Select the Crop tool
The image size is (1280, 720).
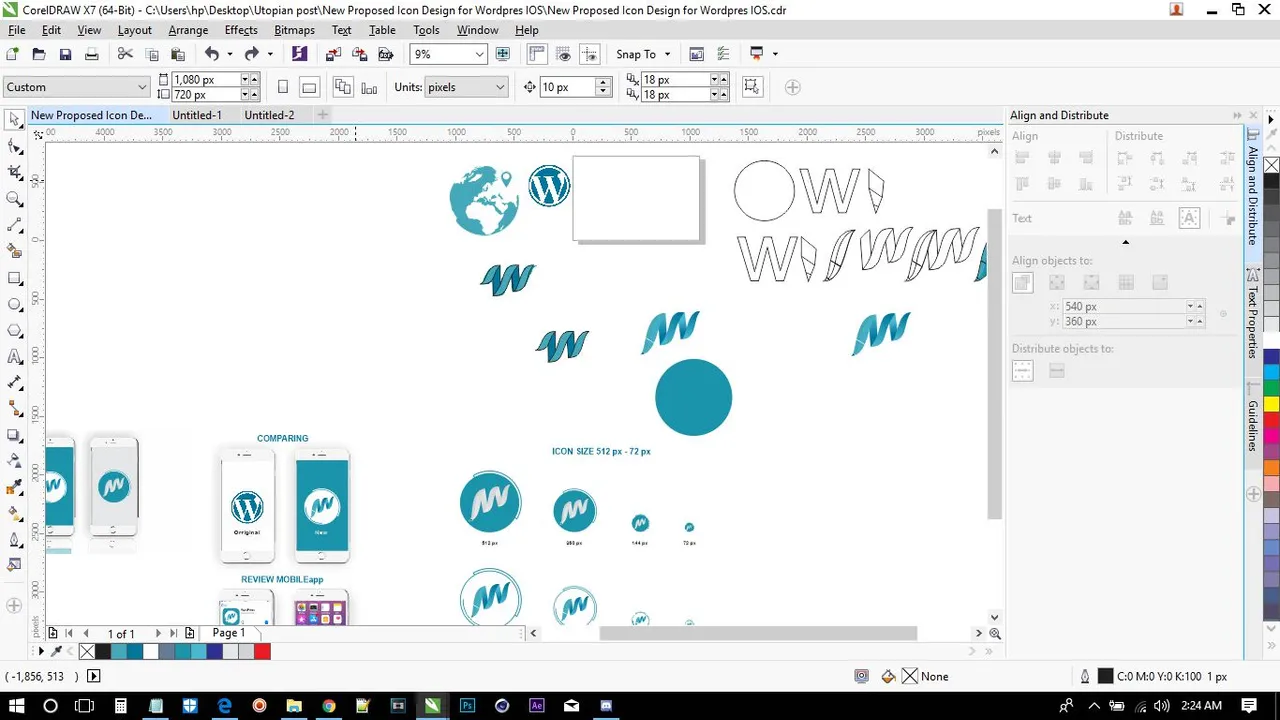[15, 173]
